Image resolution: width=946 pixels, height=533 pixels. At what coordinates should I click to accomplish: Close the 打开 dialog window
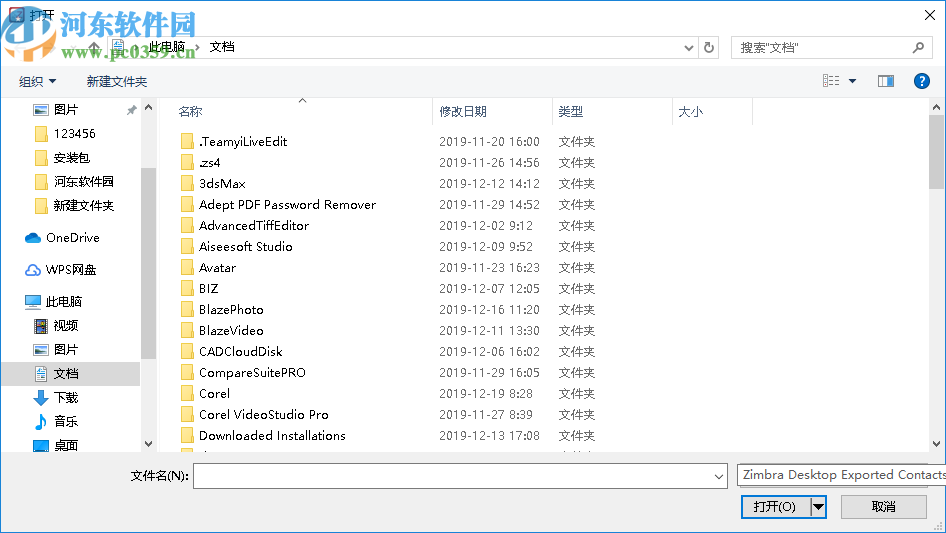(930, 15)
